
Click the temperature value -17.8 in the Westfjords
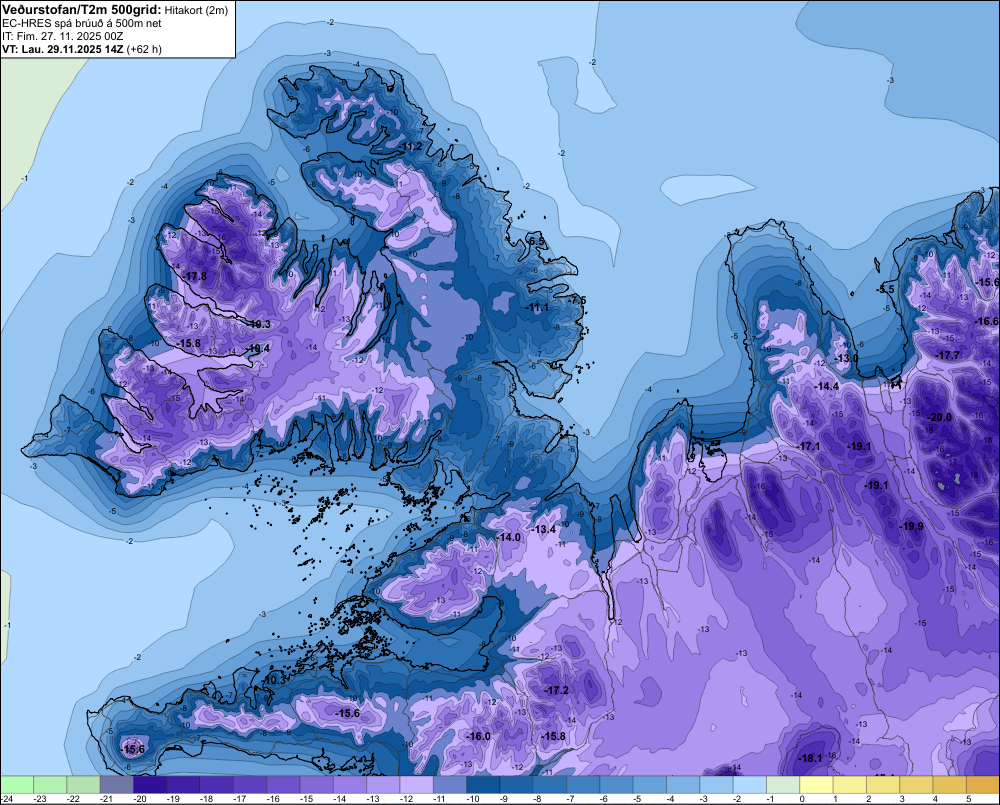(194, 276)
